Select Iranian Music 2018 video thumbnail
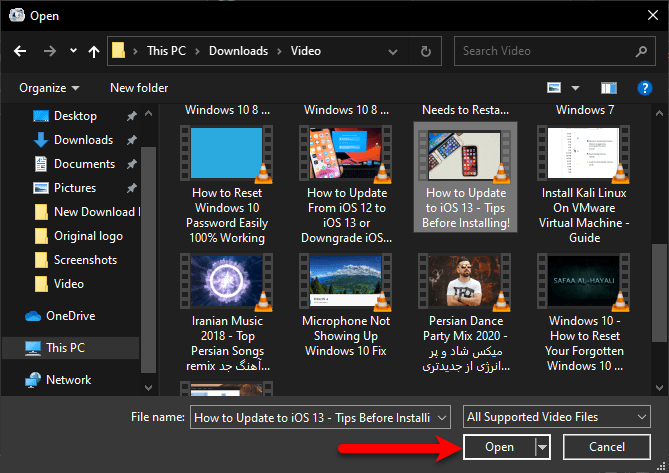669x473 pixels. [226, 281]
